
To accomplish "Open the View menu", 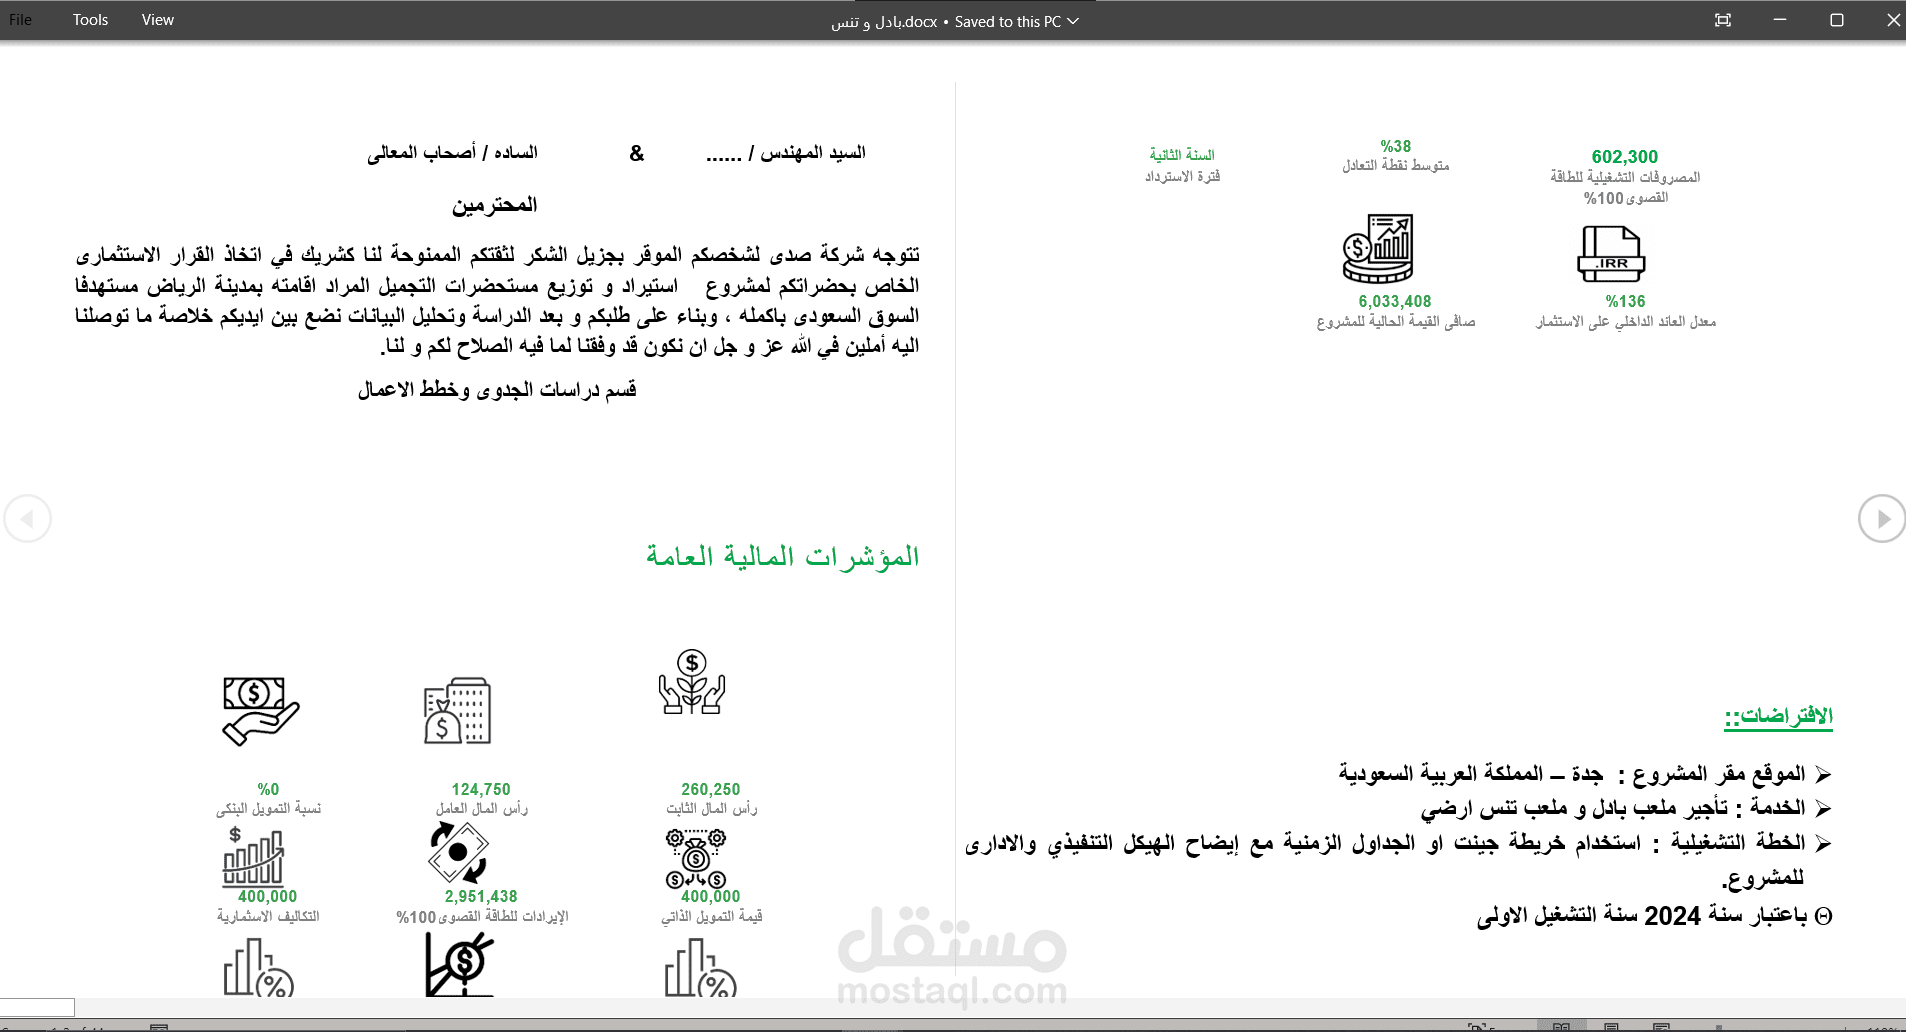I will coord(157,19).
